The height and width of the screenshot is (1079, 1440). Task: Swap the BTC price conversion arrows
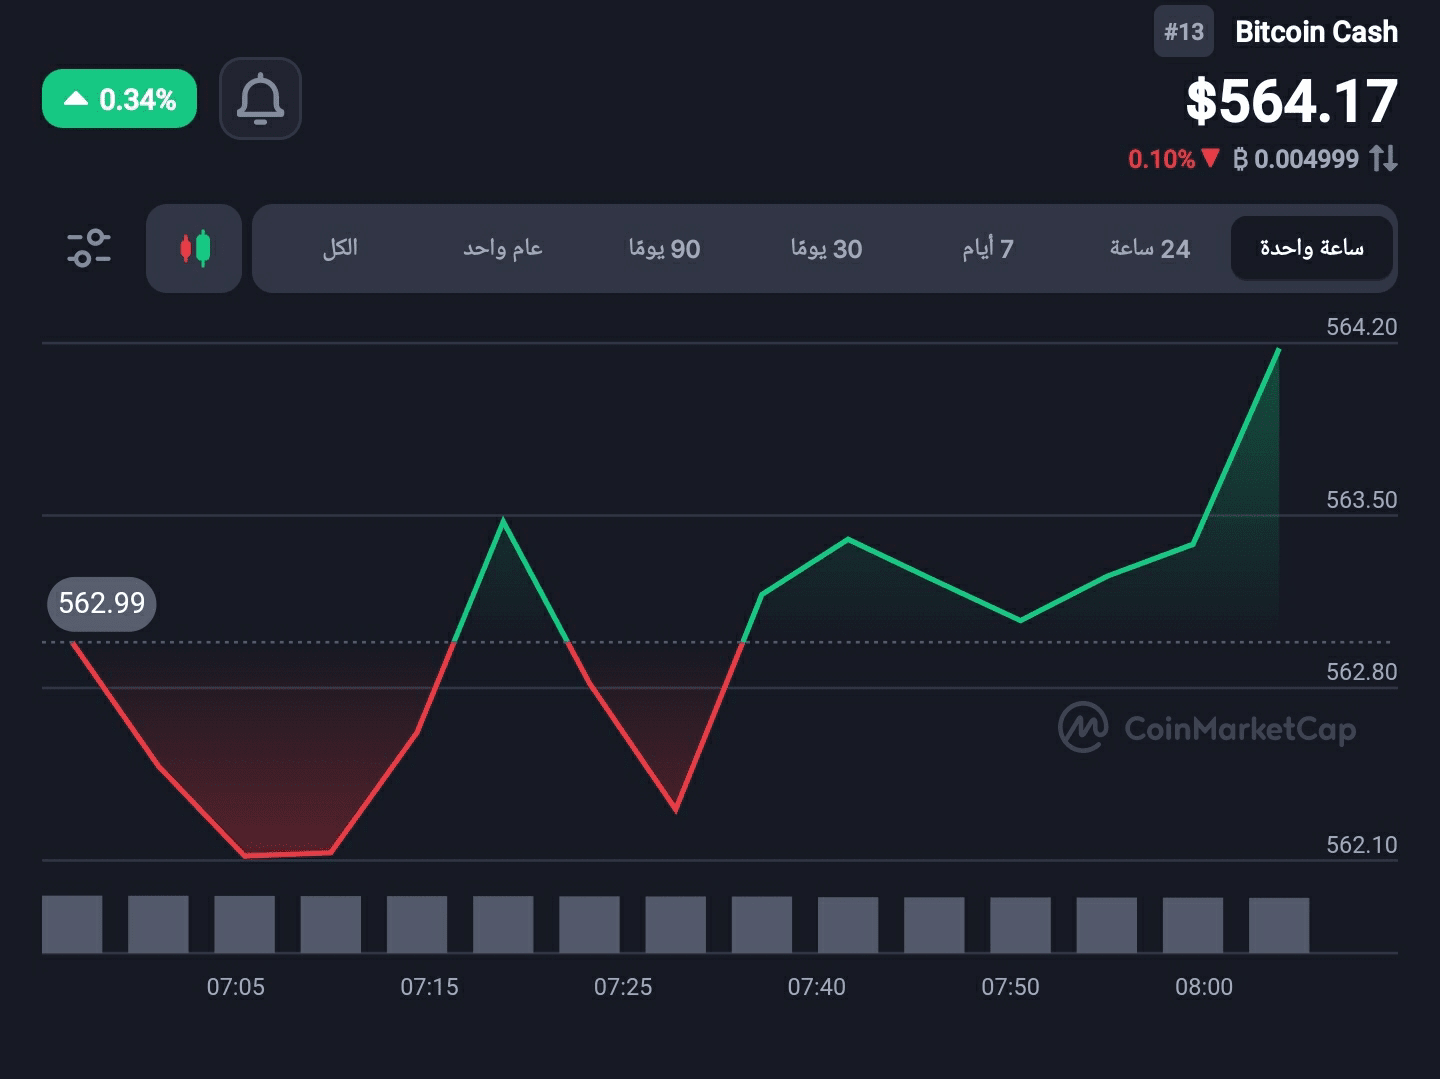tap(1383, 158)
